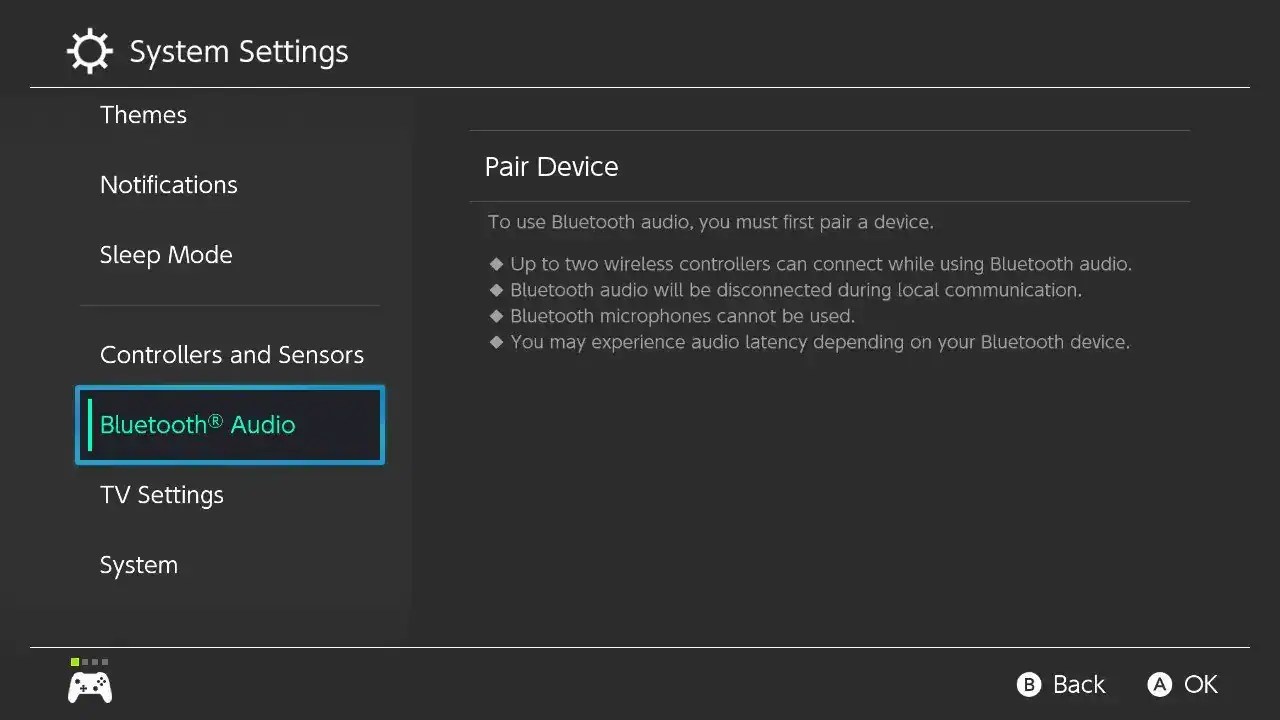
Task: Click the teal selection outline around Bluetooth Audio
Action: tap(229, 389)
